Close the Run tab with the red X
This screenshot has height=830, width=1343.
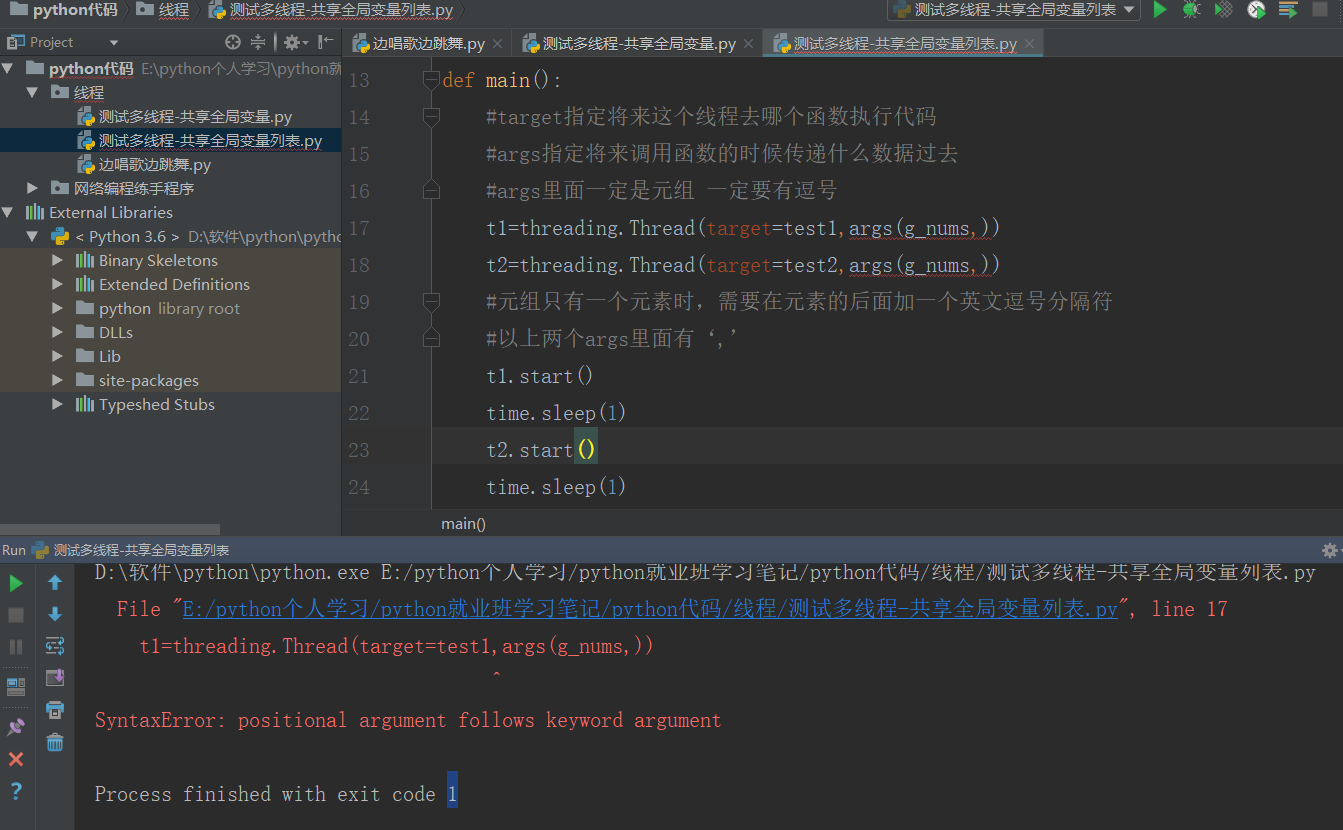point(16,760)
